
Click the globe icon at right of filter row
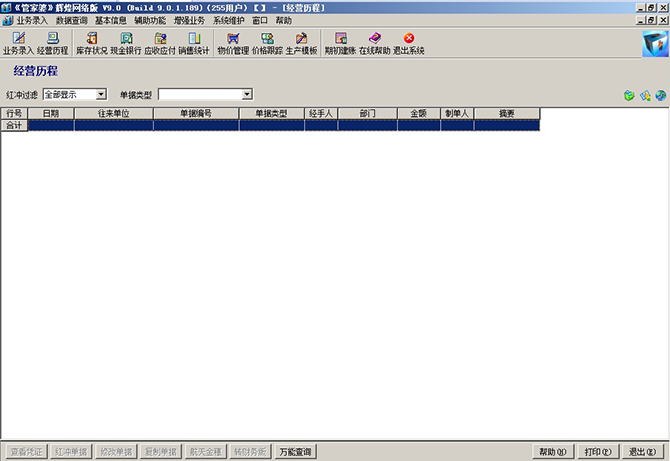660,95
